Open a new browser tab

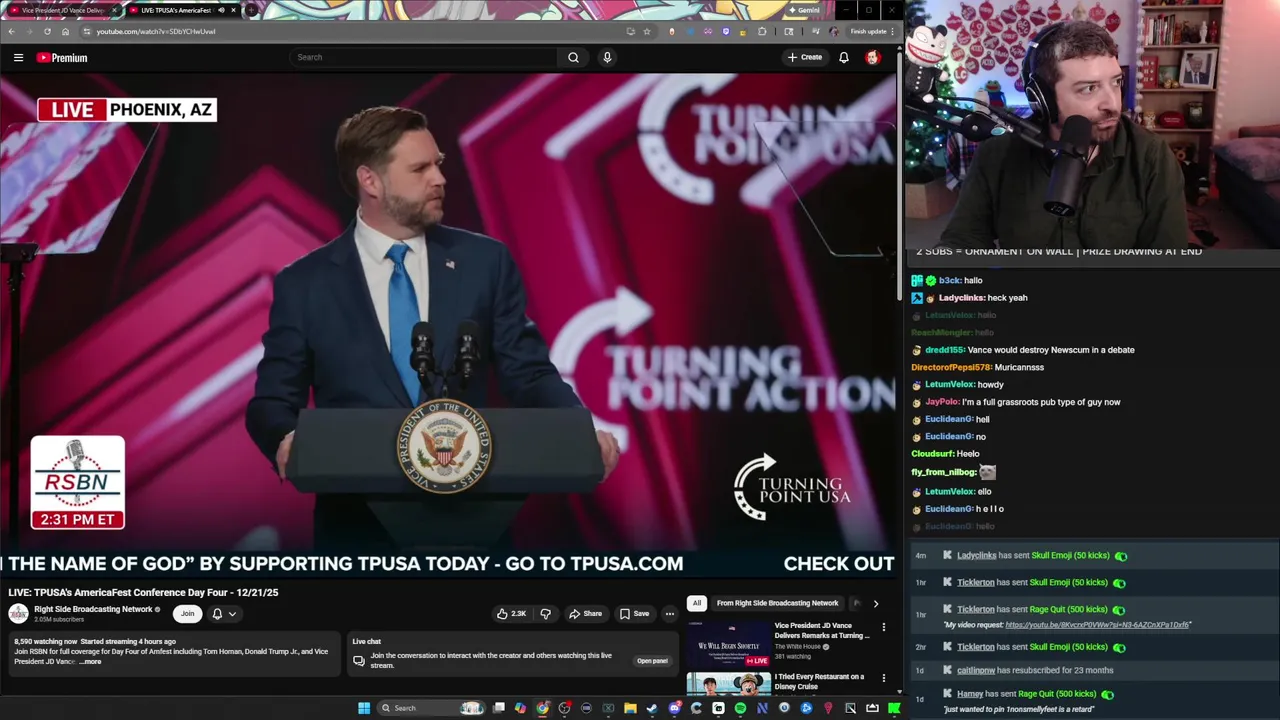tap(251, 10)
